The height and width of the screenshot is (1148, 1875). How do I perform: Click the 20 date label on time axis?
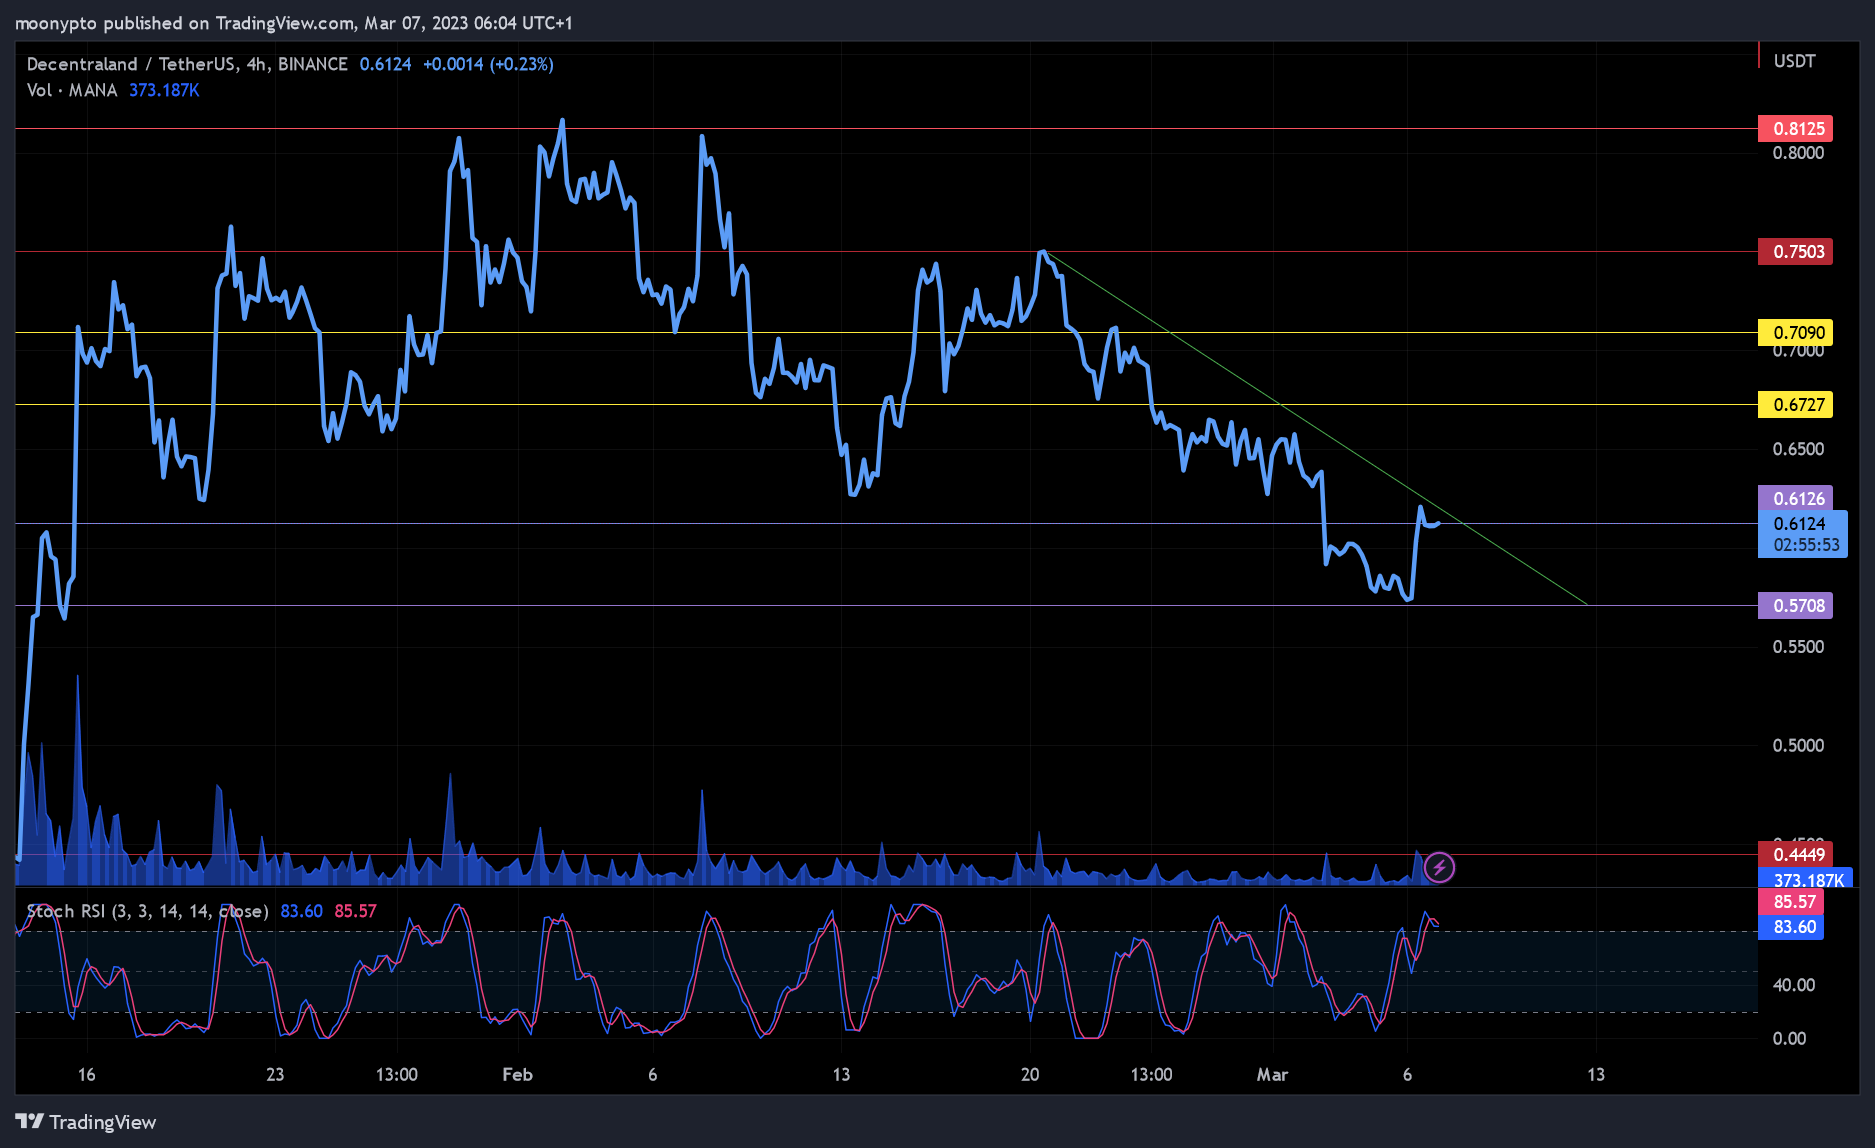coord(1030,1074)
